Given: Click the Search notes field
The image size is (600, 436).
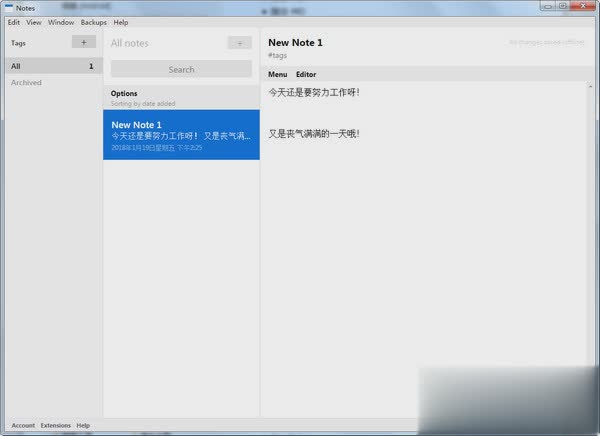Looking at the screenshot, I should click(x=181, y=69).
